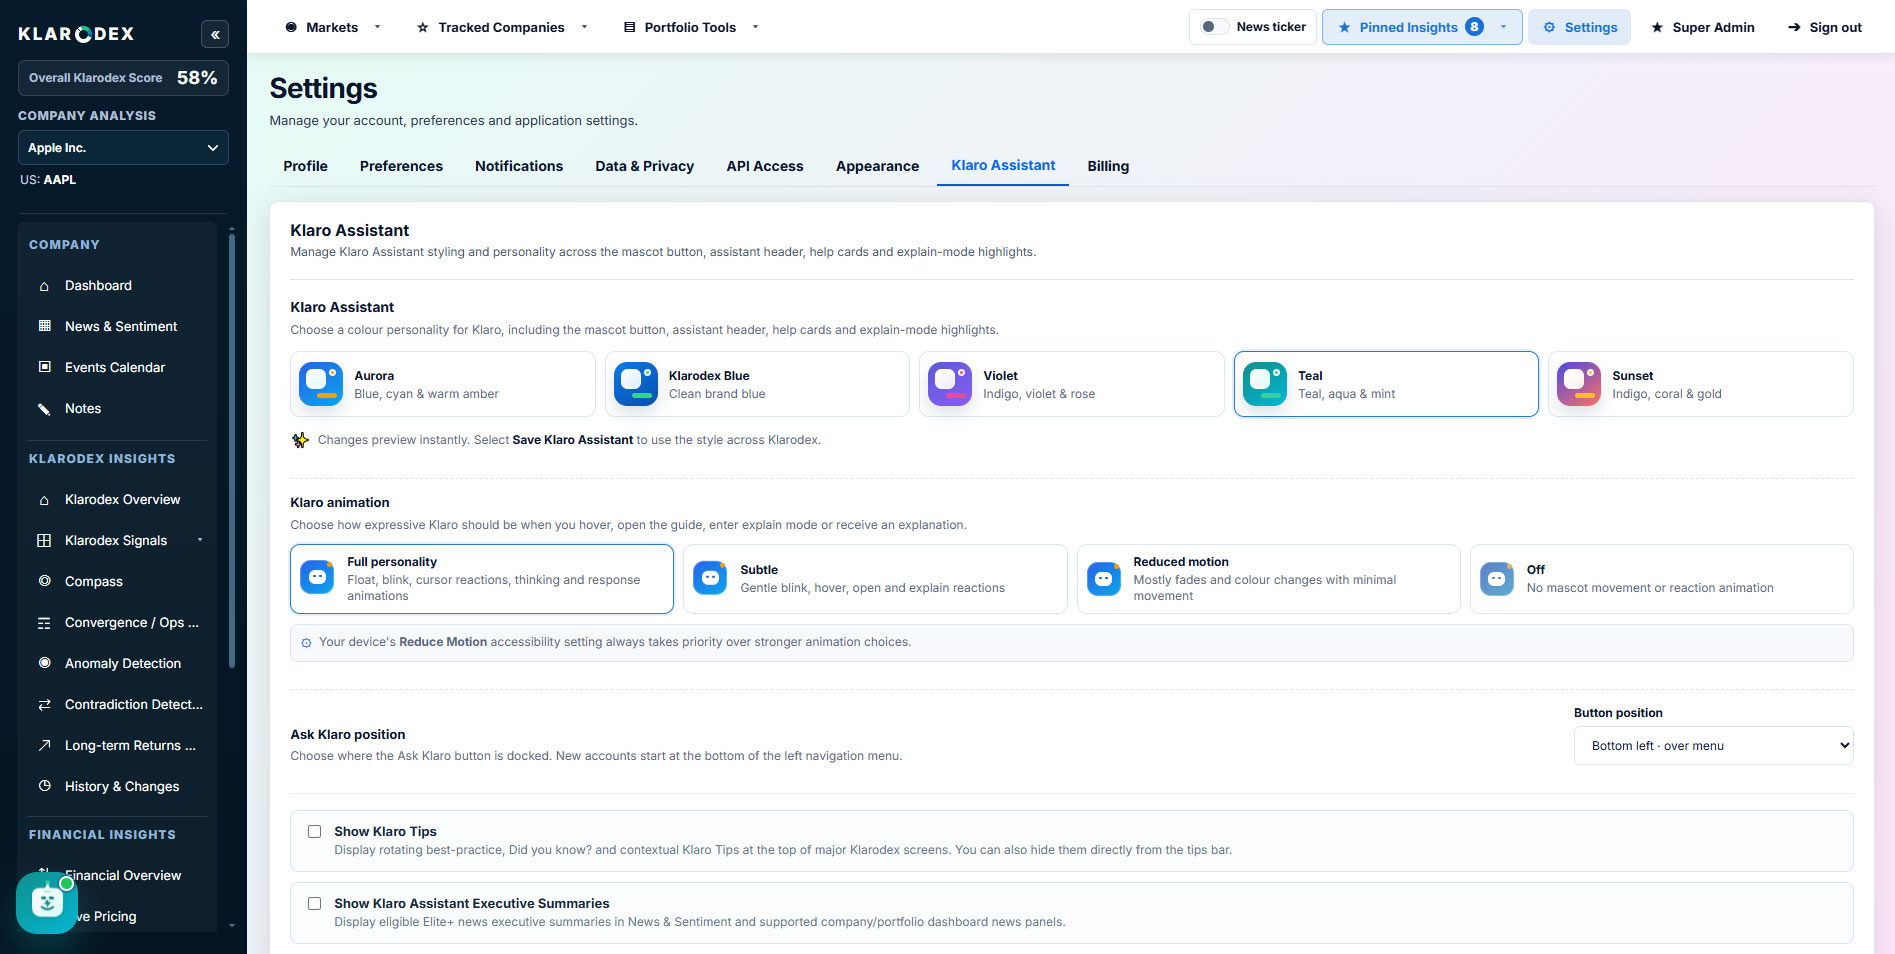Click the Klarodex Overview icon
Image resolution: width=1895 pixels, height=954 pixels.
pos(44,500)
